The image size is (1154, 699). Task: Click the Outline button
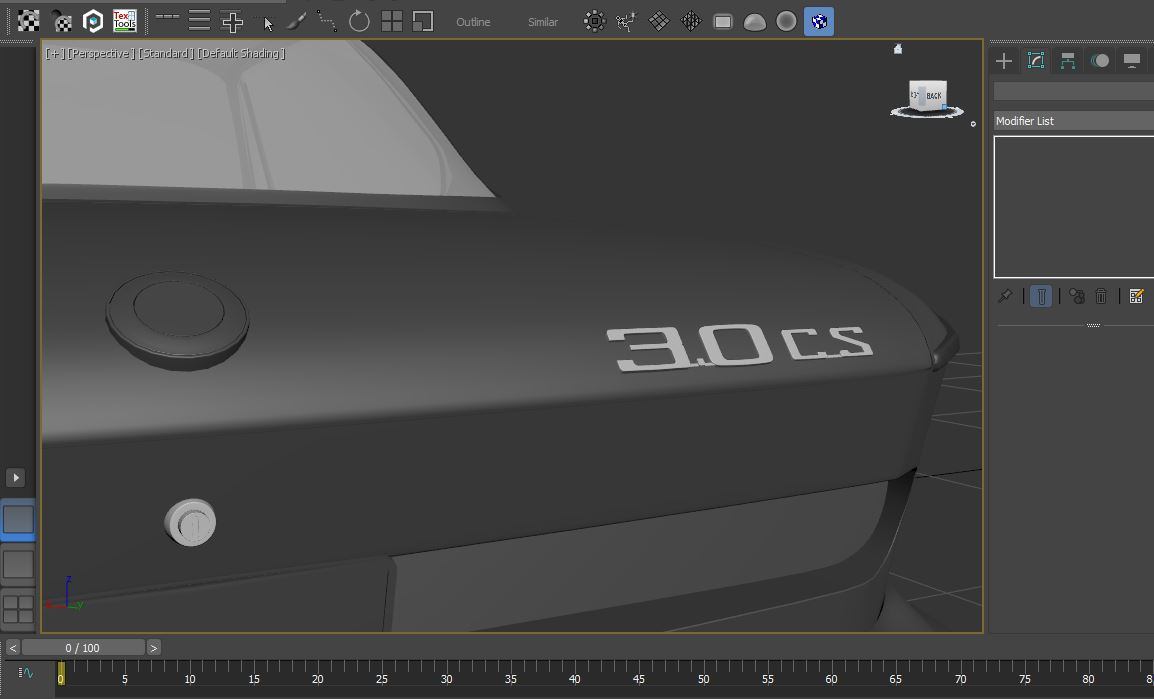pos(473,22)
